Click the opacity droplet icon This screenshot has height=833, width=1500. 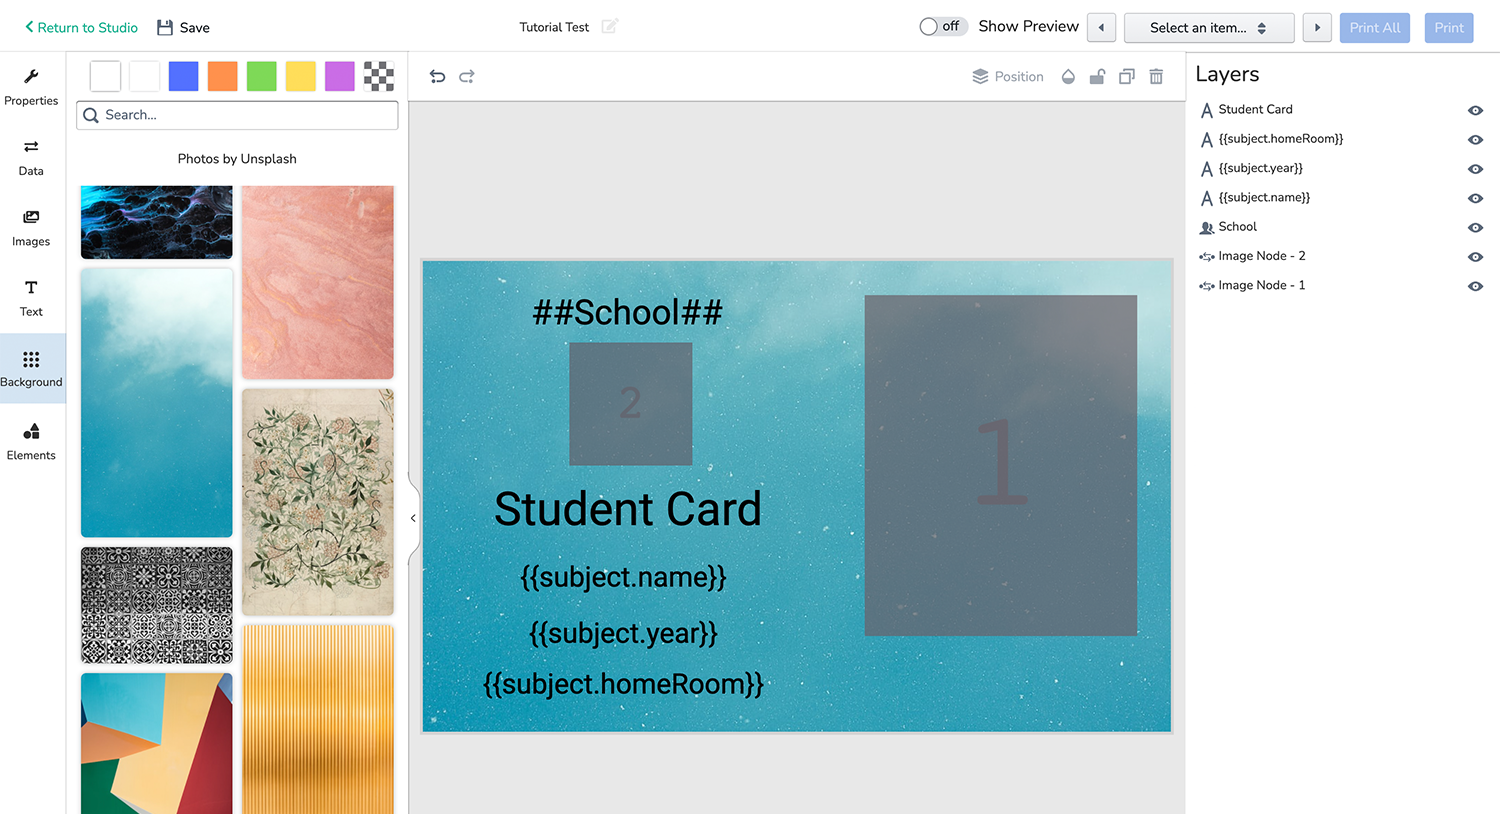click(1068, 76)
